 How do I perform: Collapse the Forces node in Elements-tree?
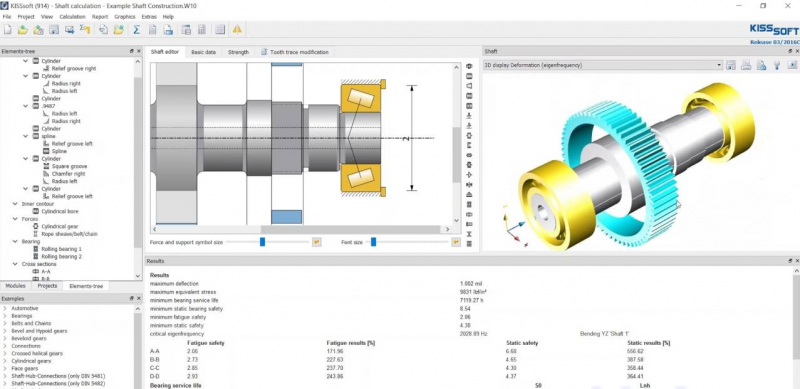(x=15, y=218)
